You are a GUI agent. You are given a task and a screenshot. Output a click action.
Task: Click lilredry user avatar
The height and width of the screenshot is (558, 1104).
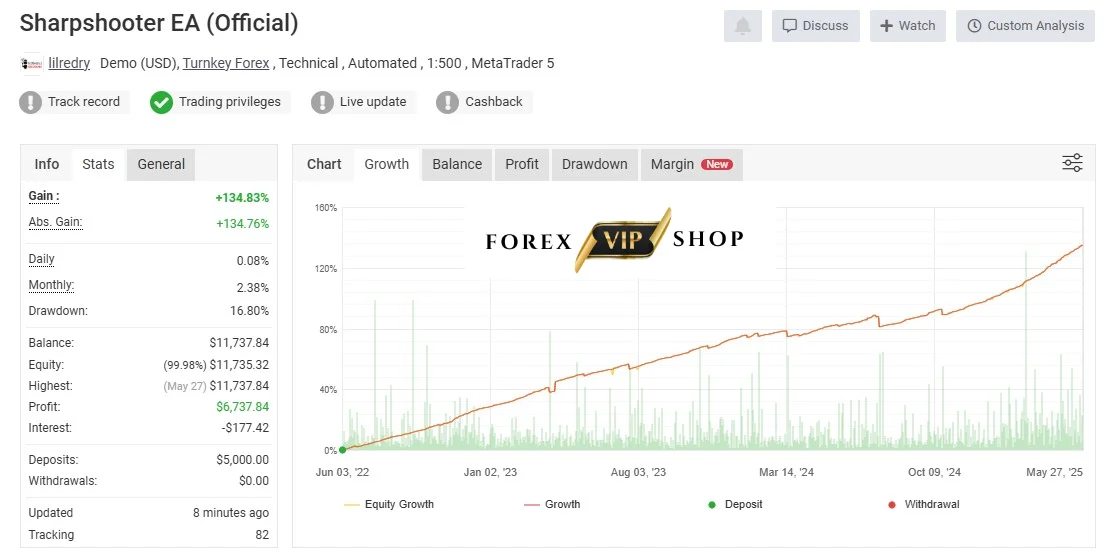[32, 63]
